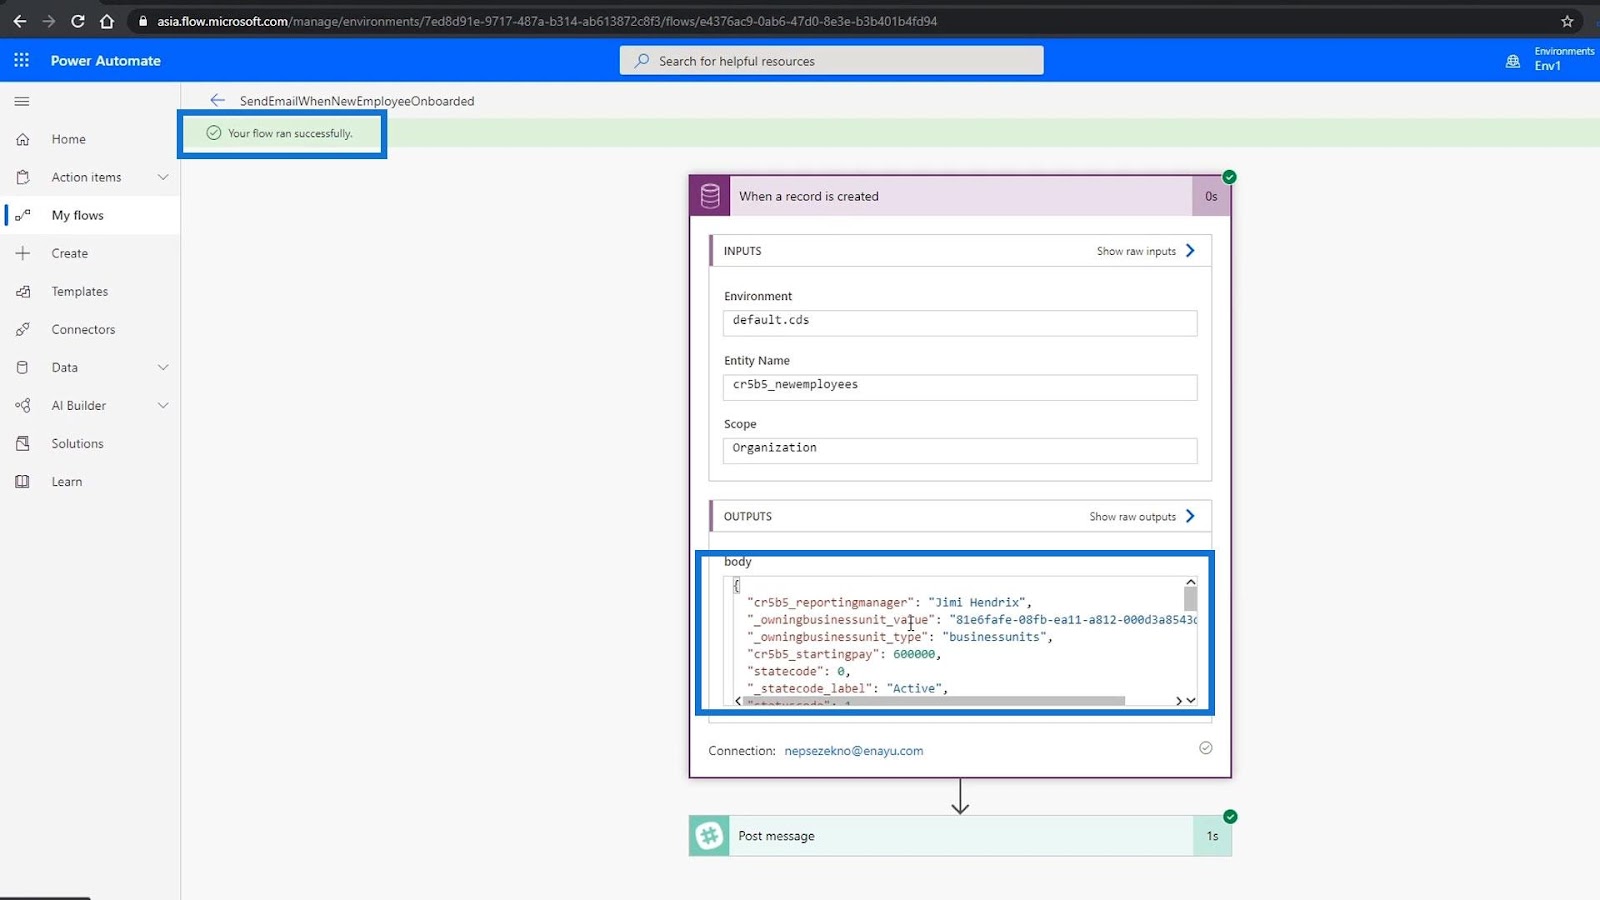
Task: Click the Common Data Service trigger icon
Action: pyautogui.click(x=710, y=196)
